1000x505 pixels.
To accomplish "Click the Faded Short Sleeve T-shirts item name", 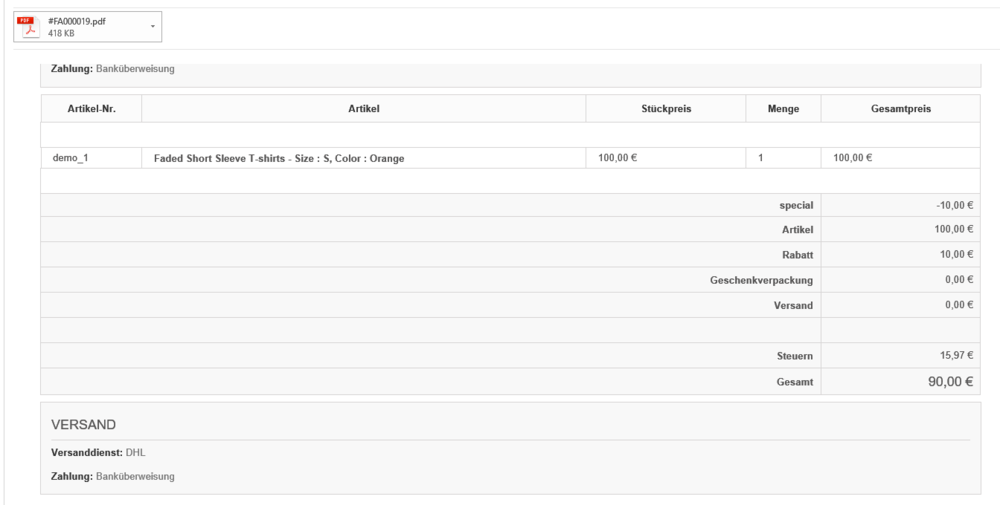I will coord(279,159).
